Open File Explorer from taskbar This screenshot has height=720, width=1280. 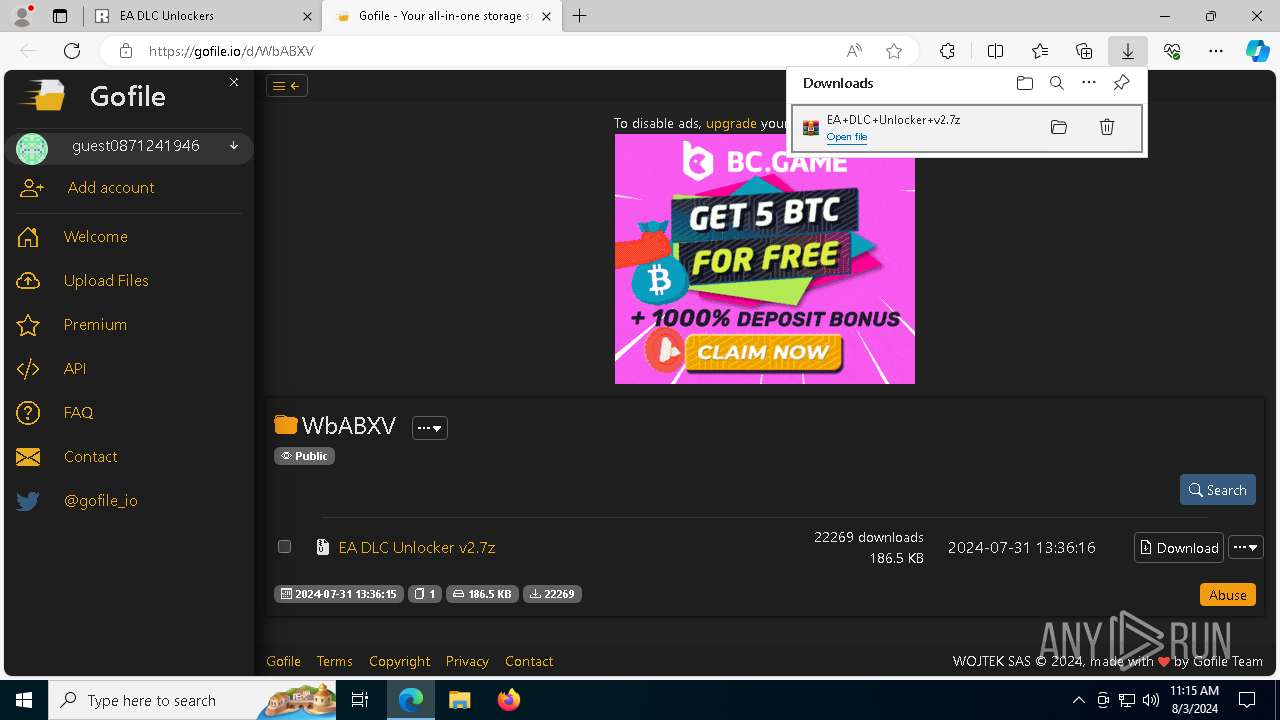(x=459, y=700)
